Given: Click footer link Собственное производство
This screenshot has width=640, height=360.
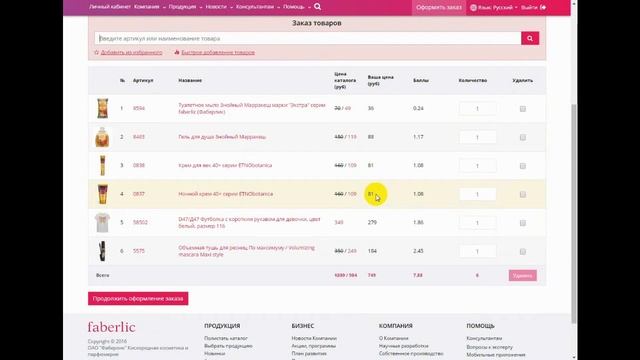Looking at the screenshot, I should click(411, 353).
